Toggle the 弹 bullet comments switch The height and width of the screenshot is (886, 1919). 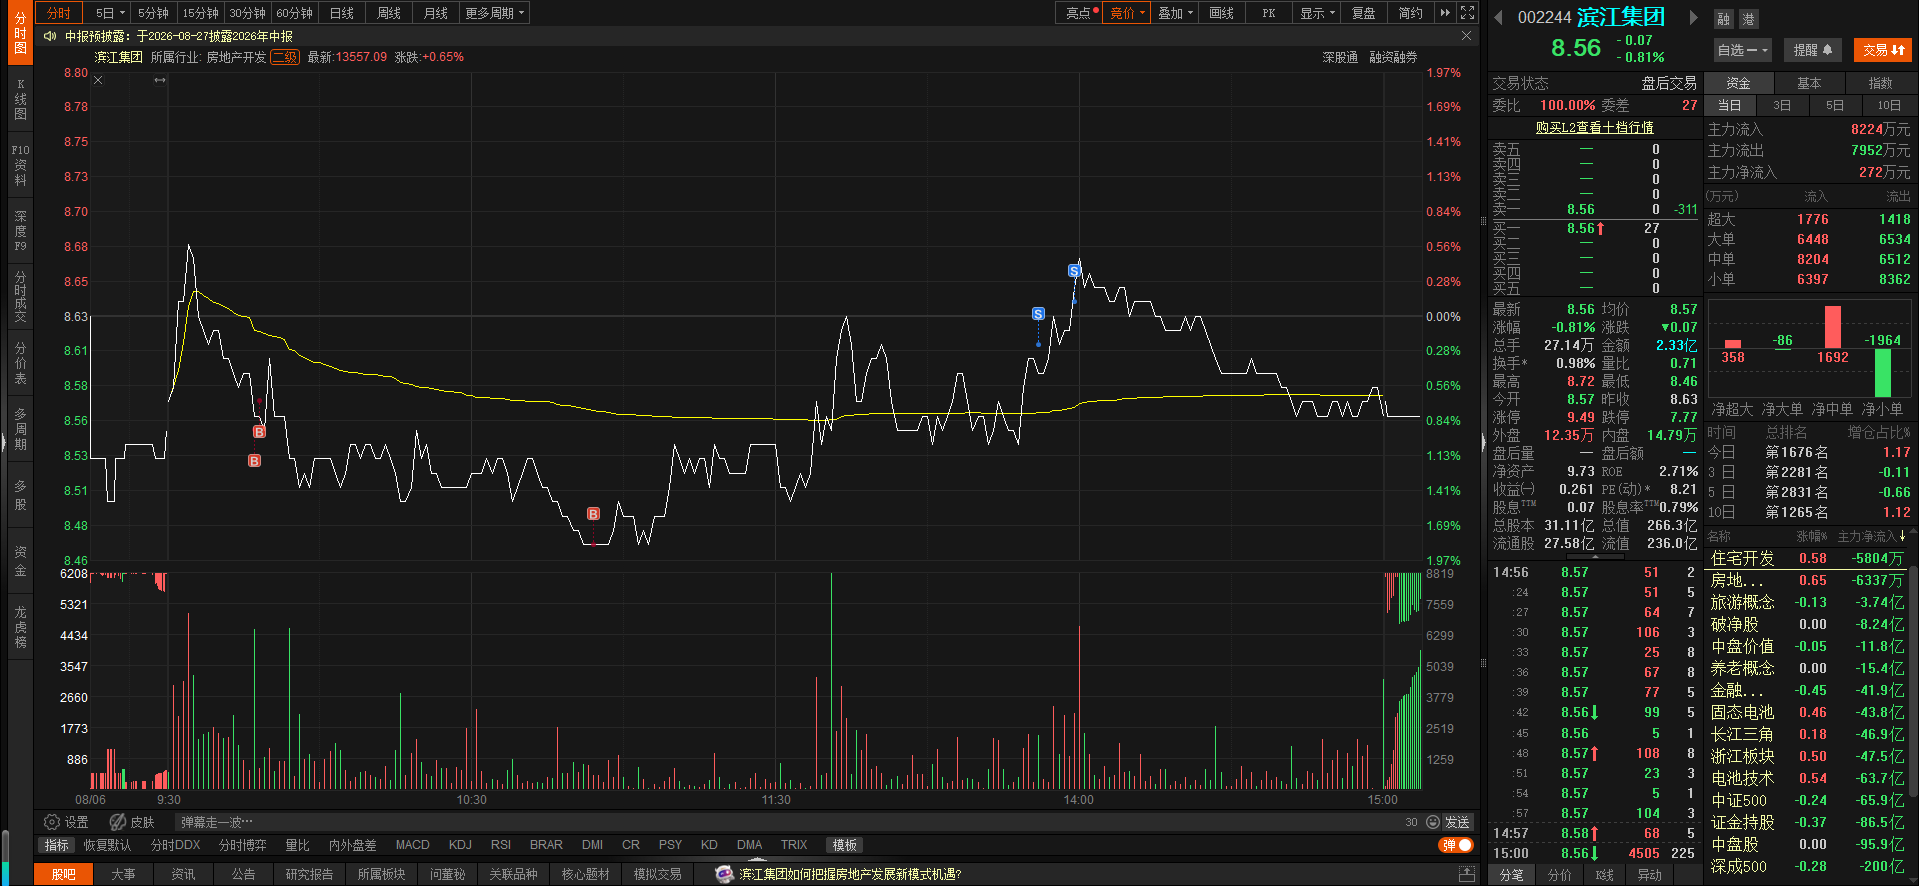[x=1456, y=845]
